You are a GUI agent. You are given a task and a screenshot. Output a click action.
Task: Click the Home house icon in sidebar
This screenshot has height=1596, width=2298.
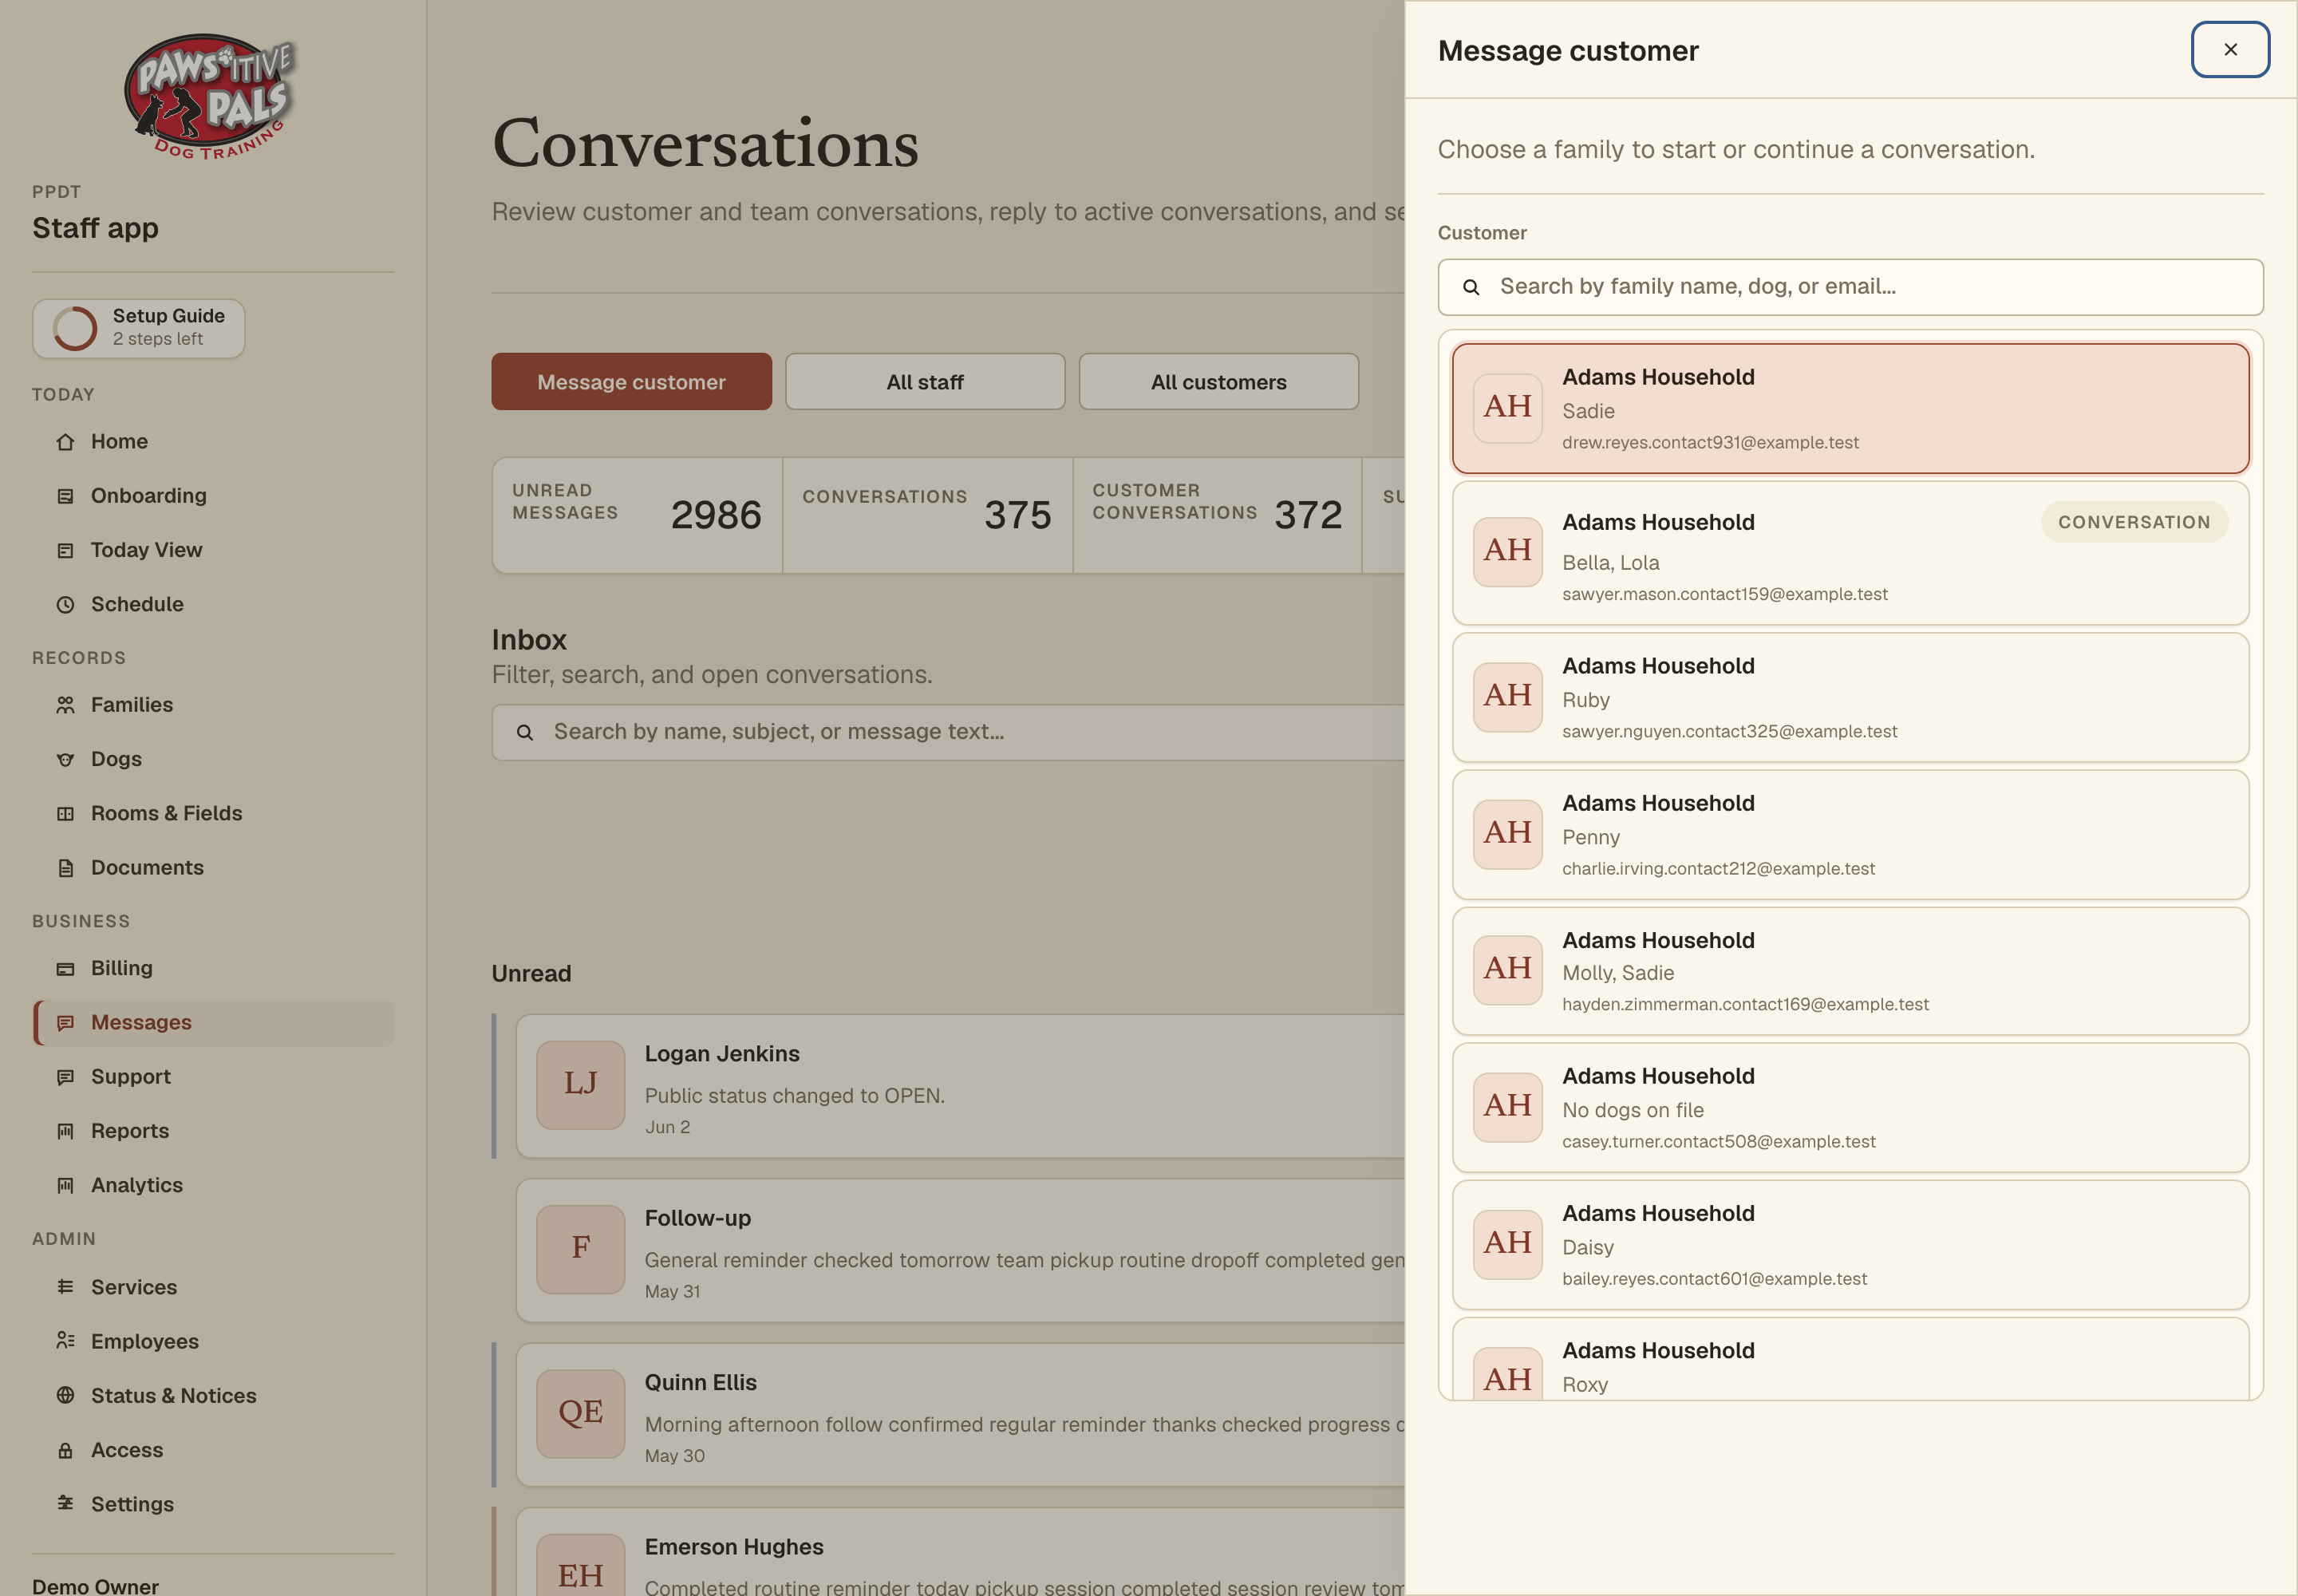[x=65, y=442]
